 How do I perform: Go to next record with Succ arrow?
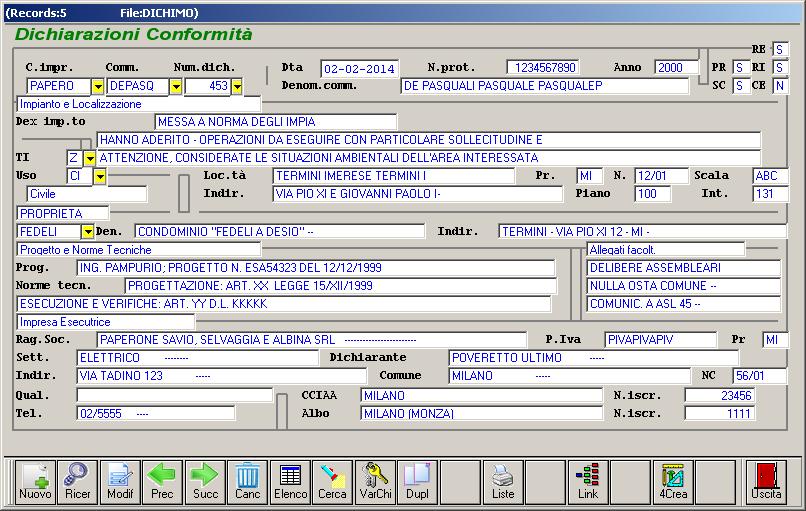(x=205, y=481)
